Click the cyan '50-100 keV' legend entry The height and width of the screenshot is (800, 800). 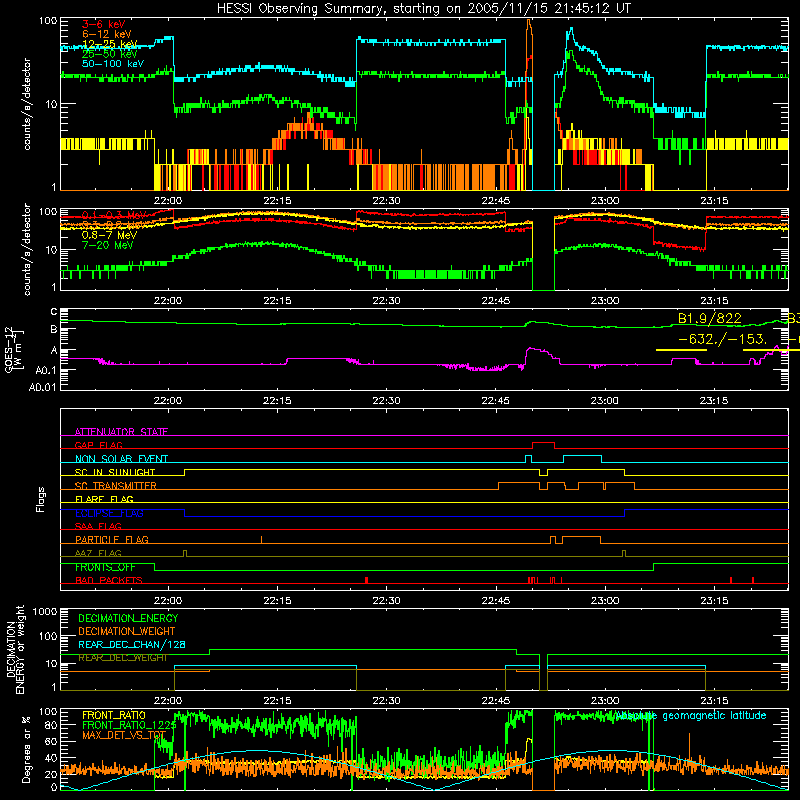coord(113,64)
